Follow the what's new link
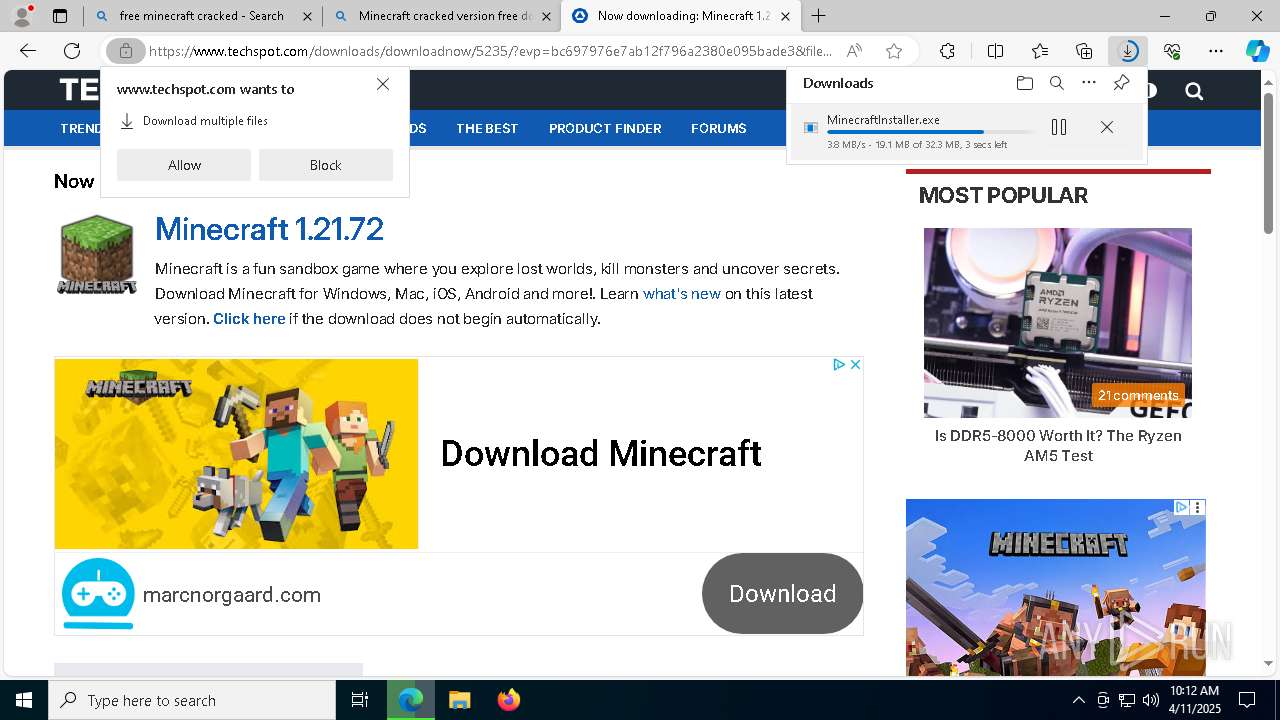Screen dimensions: 1280x720 [x=682, y=294]
